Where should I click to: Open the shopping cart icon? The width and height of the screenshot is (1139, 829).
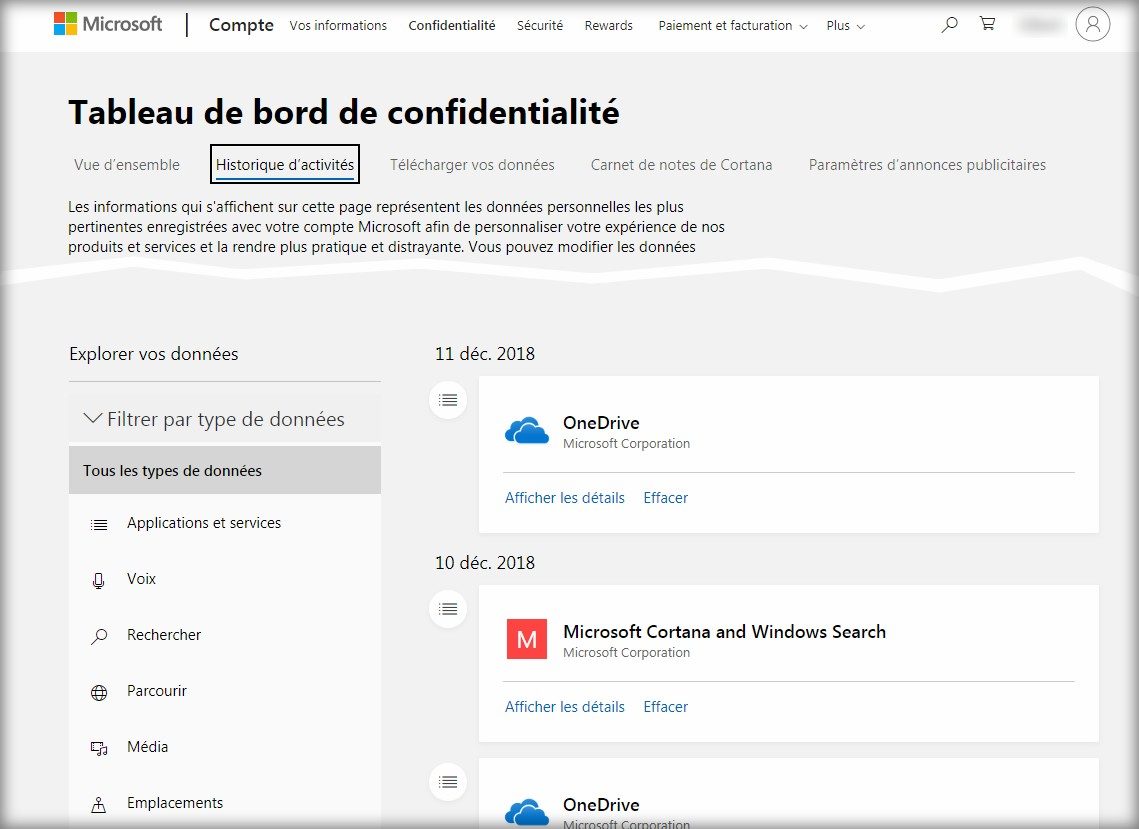click(987, 25)
